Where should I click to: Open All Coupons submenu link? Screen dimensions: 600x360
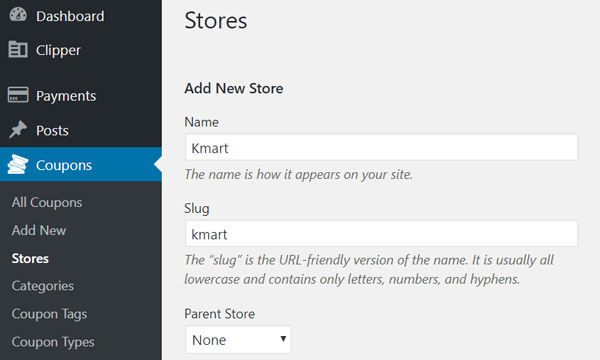pyautogui.click(x=47, y=202)
